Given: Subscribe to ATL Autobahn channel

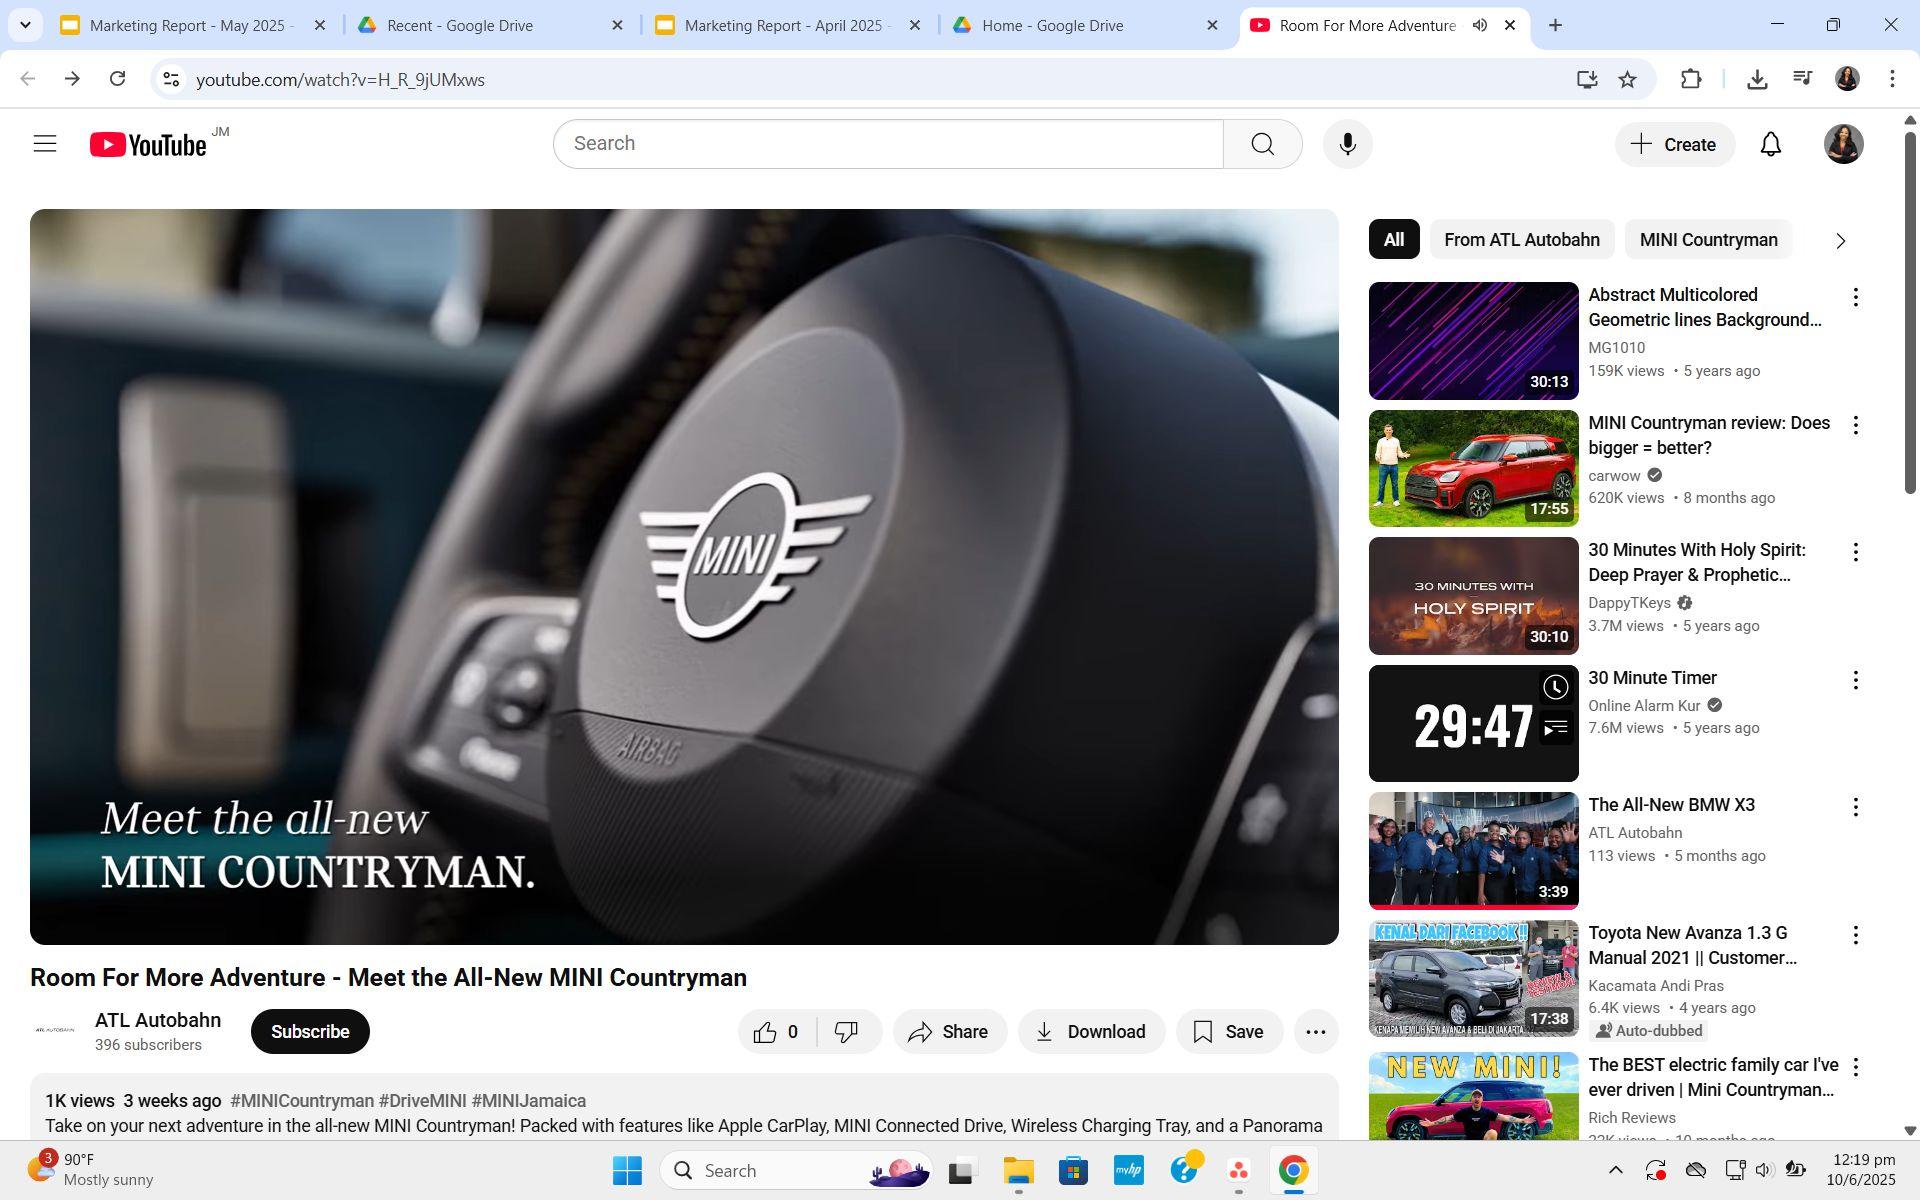Looking at the screenshot, I should click(x=310, y=1032).
